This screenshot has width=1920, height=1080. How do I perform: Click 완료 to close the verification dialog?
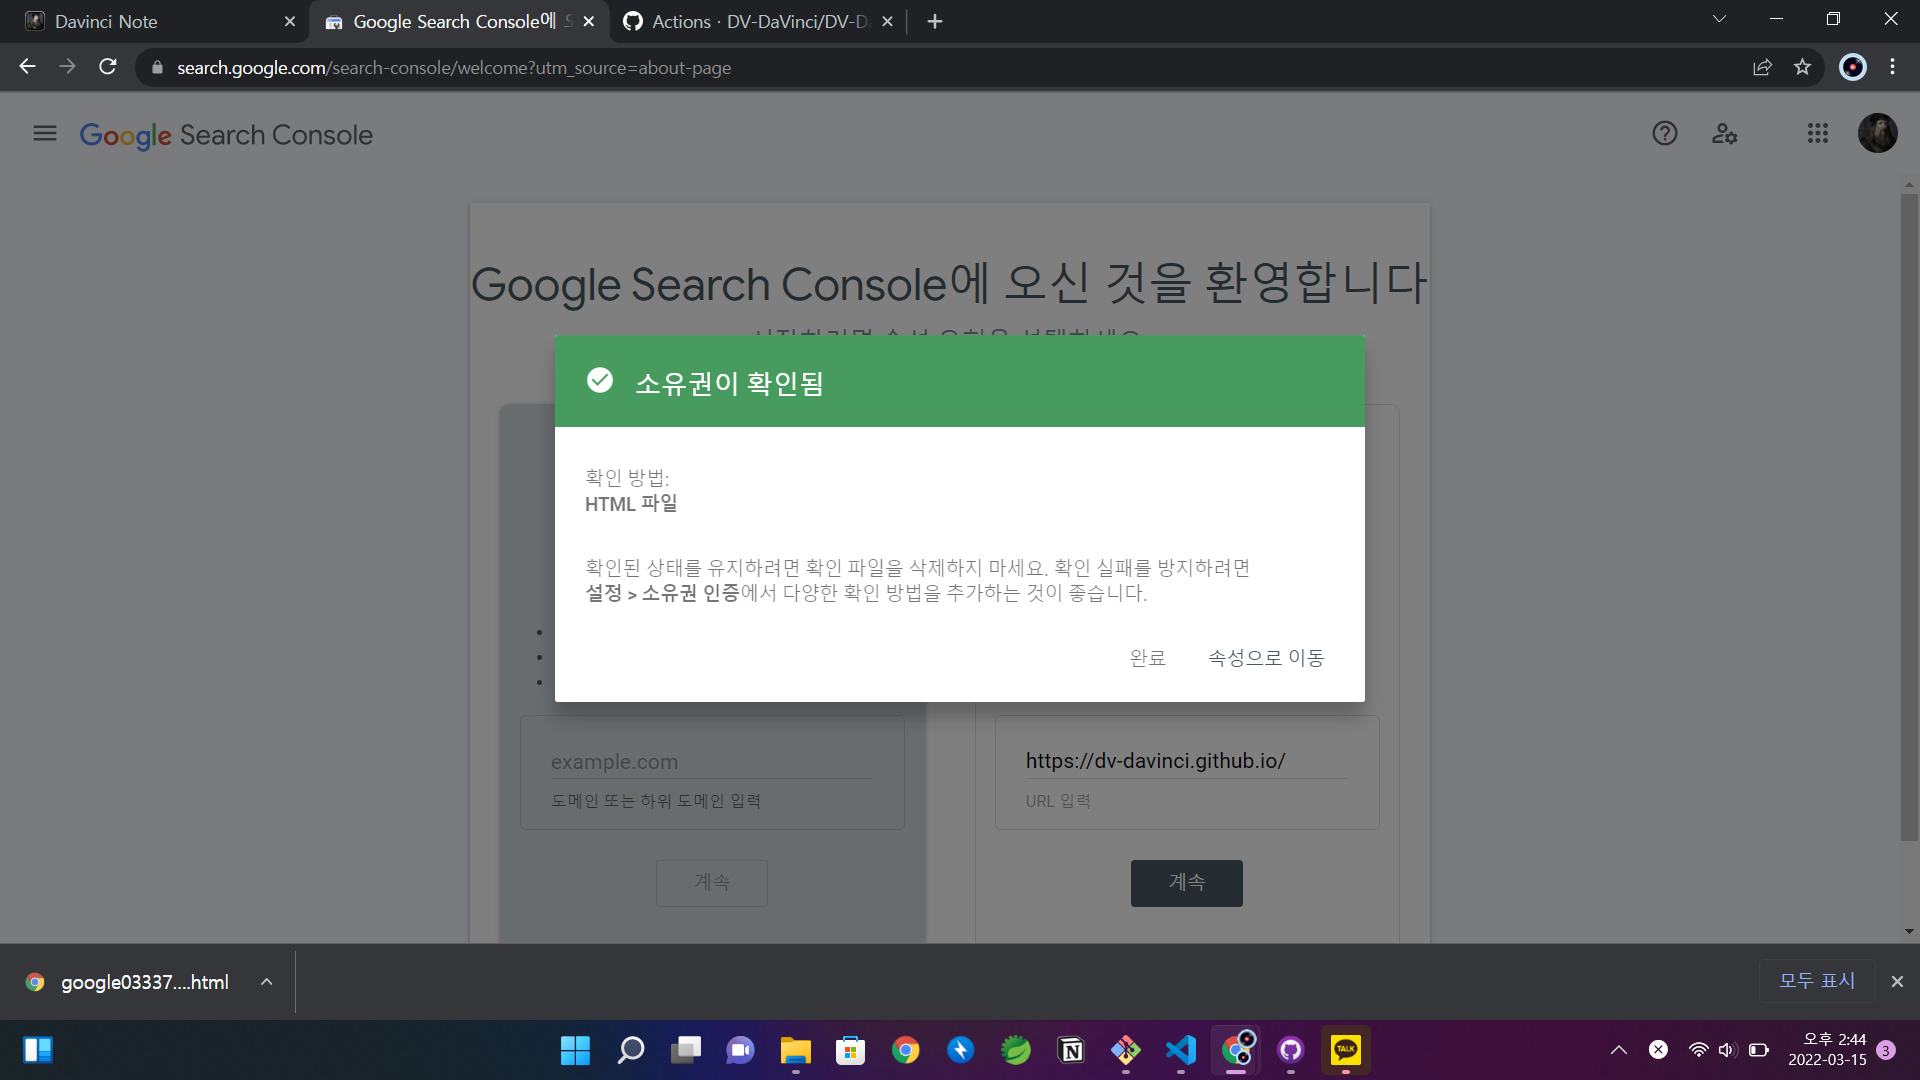(x=1146, y=657)
